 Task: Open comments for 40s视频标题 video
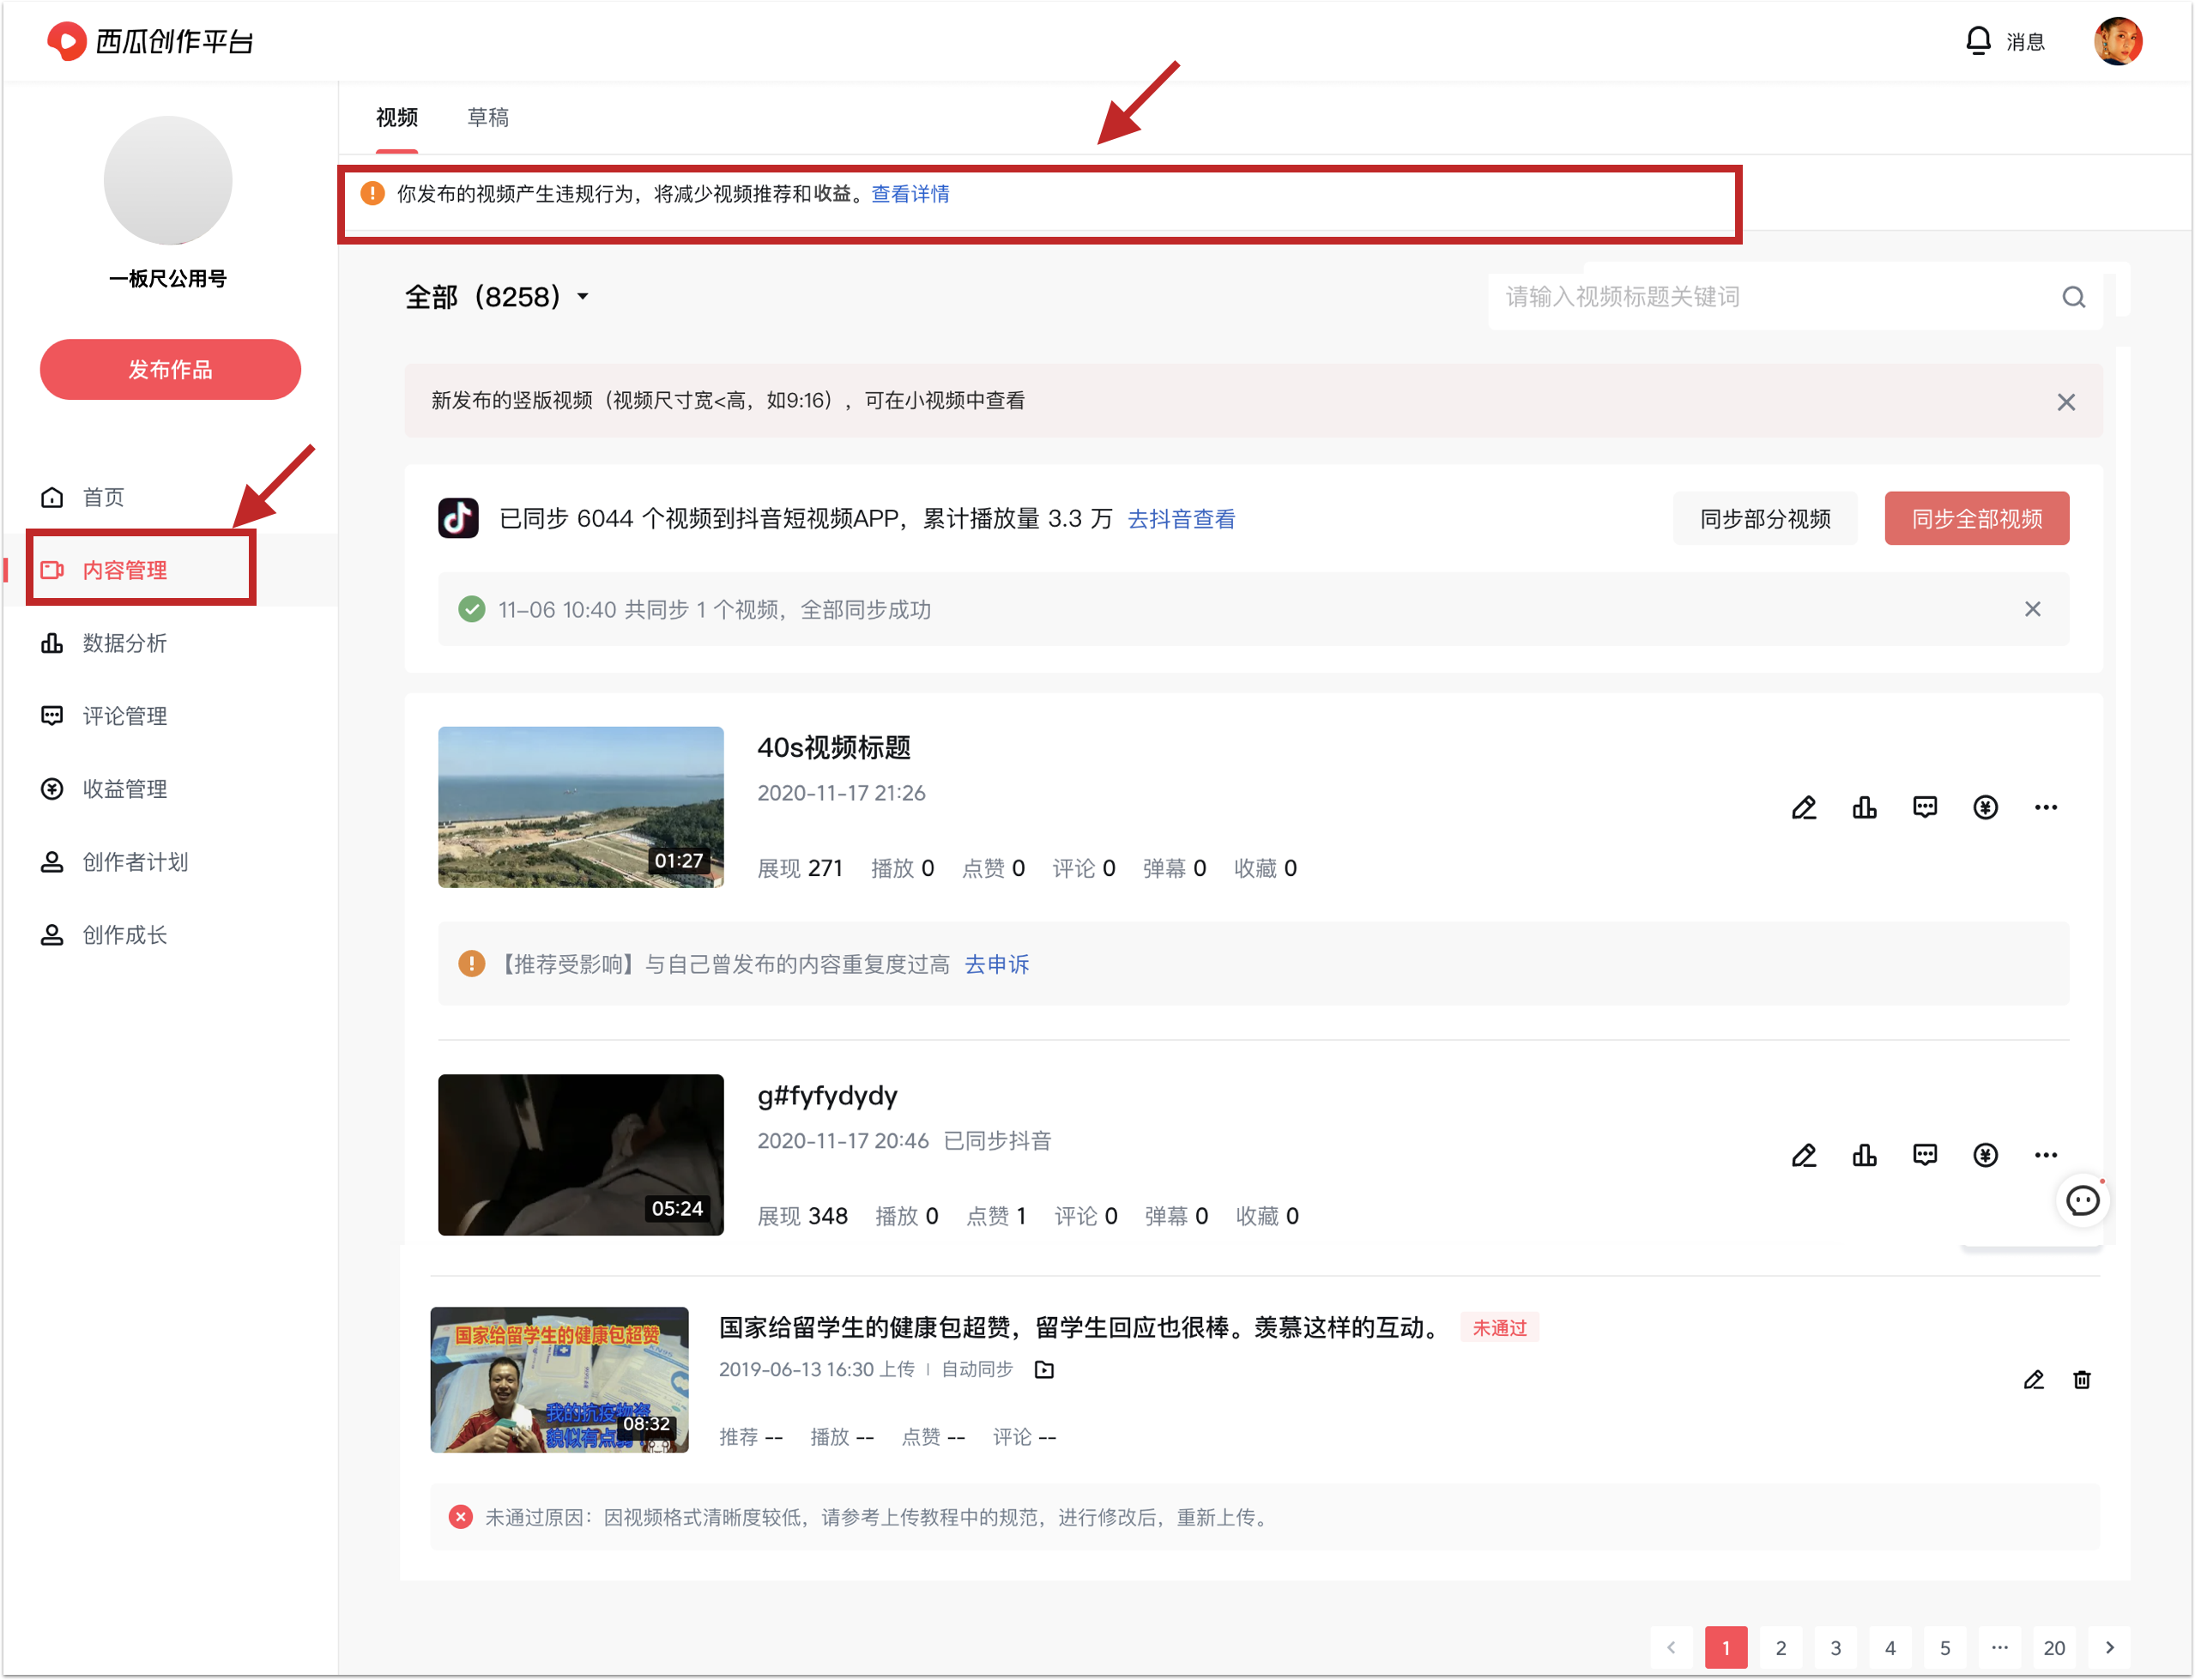pyautogui.click(x=1925, y=807)
